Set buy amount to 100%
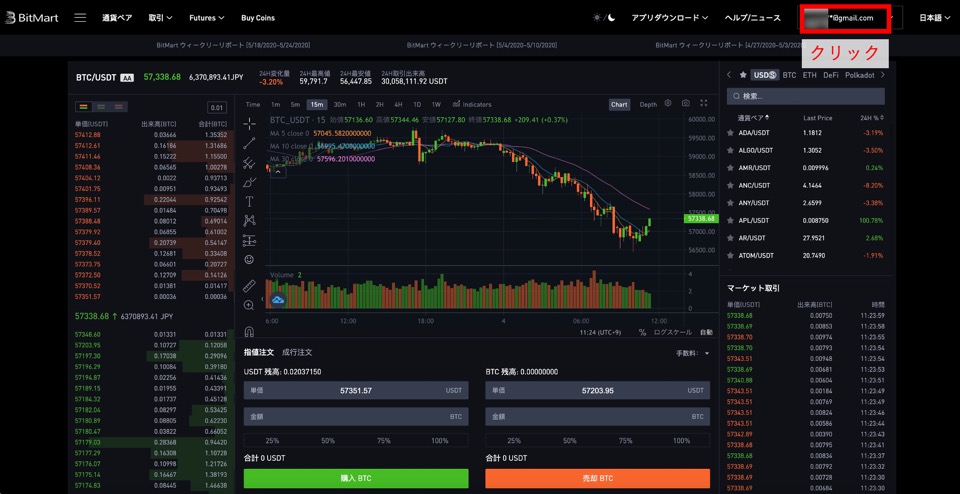The image size is (960, 494). click(x=440, y=441)
